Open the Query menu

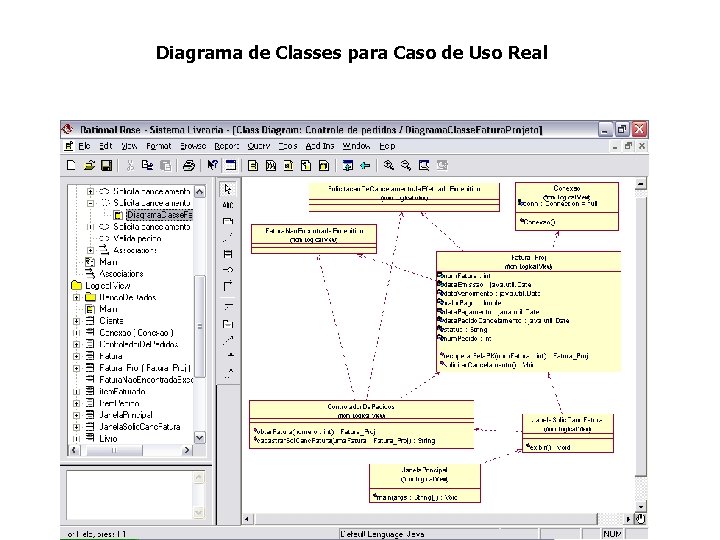click(x=259, y=146)
